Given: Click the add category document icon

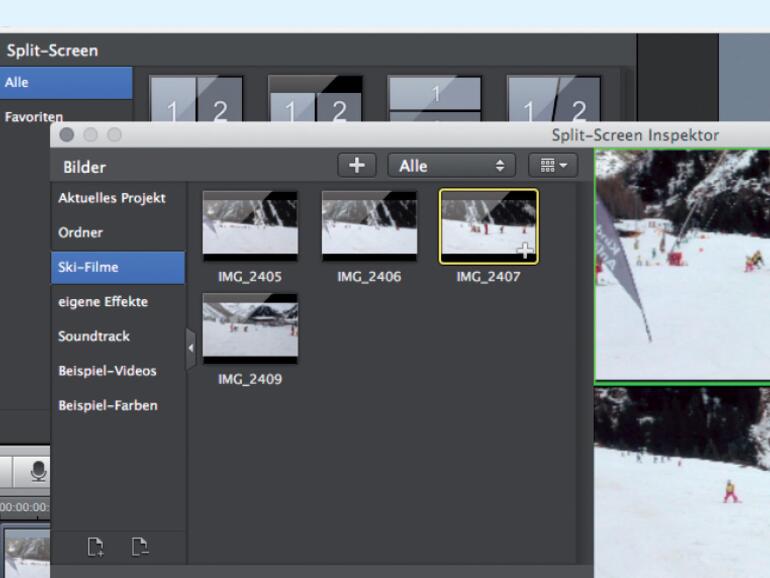Looking at the screenshot, I should [95, 545].
